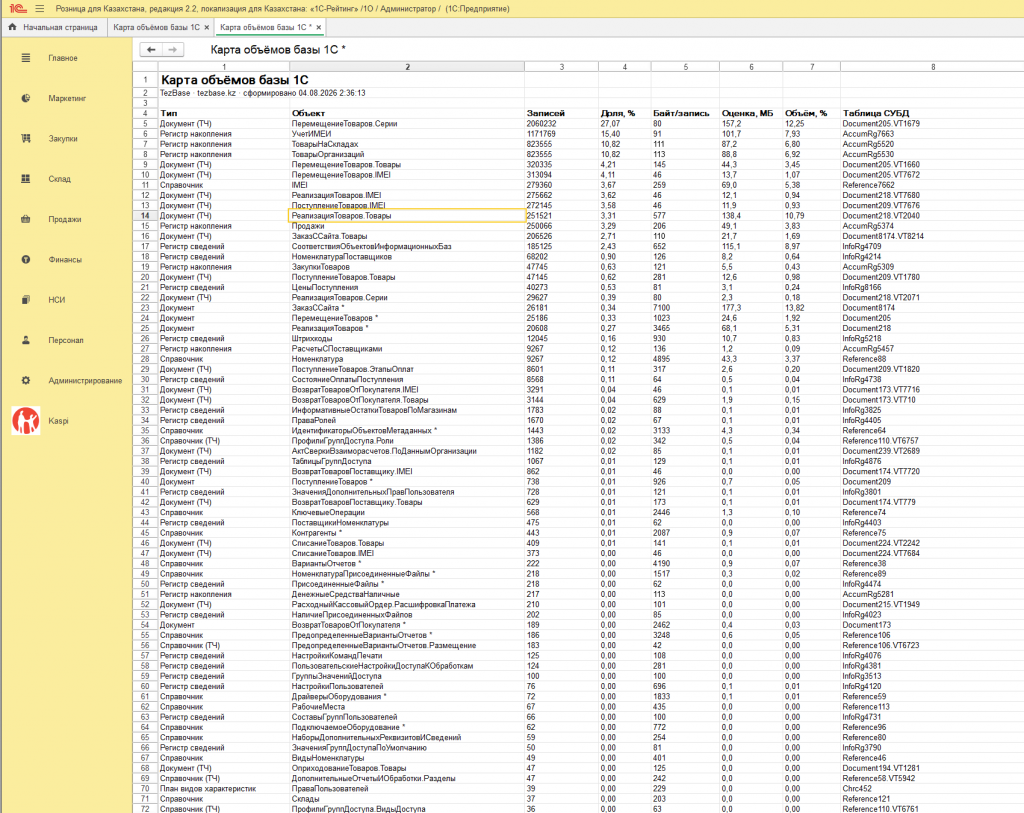Select highlighted cell РеализацияТоваров.Товары
The width and height of the screenshot is (1024, 813).
407,215
